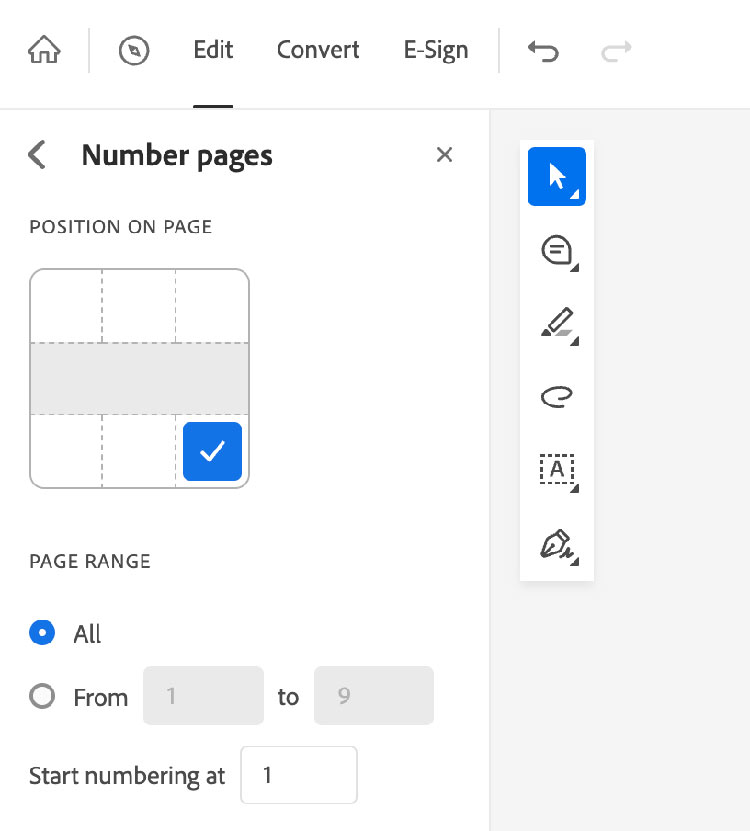Select the Add comment tool
The image size is (750, 831).
(x=557, y=250)
